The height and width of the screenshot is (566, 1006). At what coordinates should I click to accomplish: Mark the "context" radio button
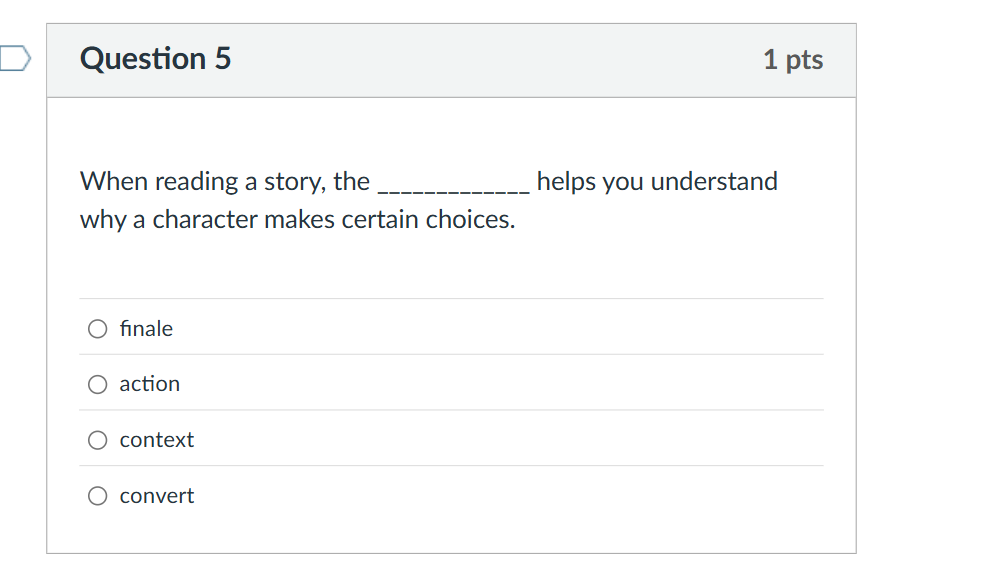coord(97,440)
